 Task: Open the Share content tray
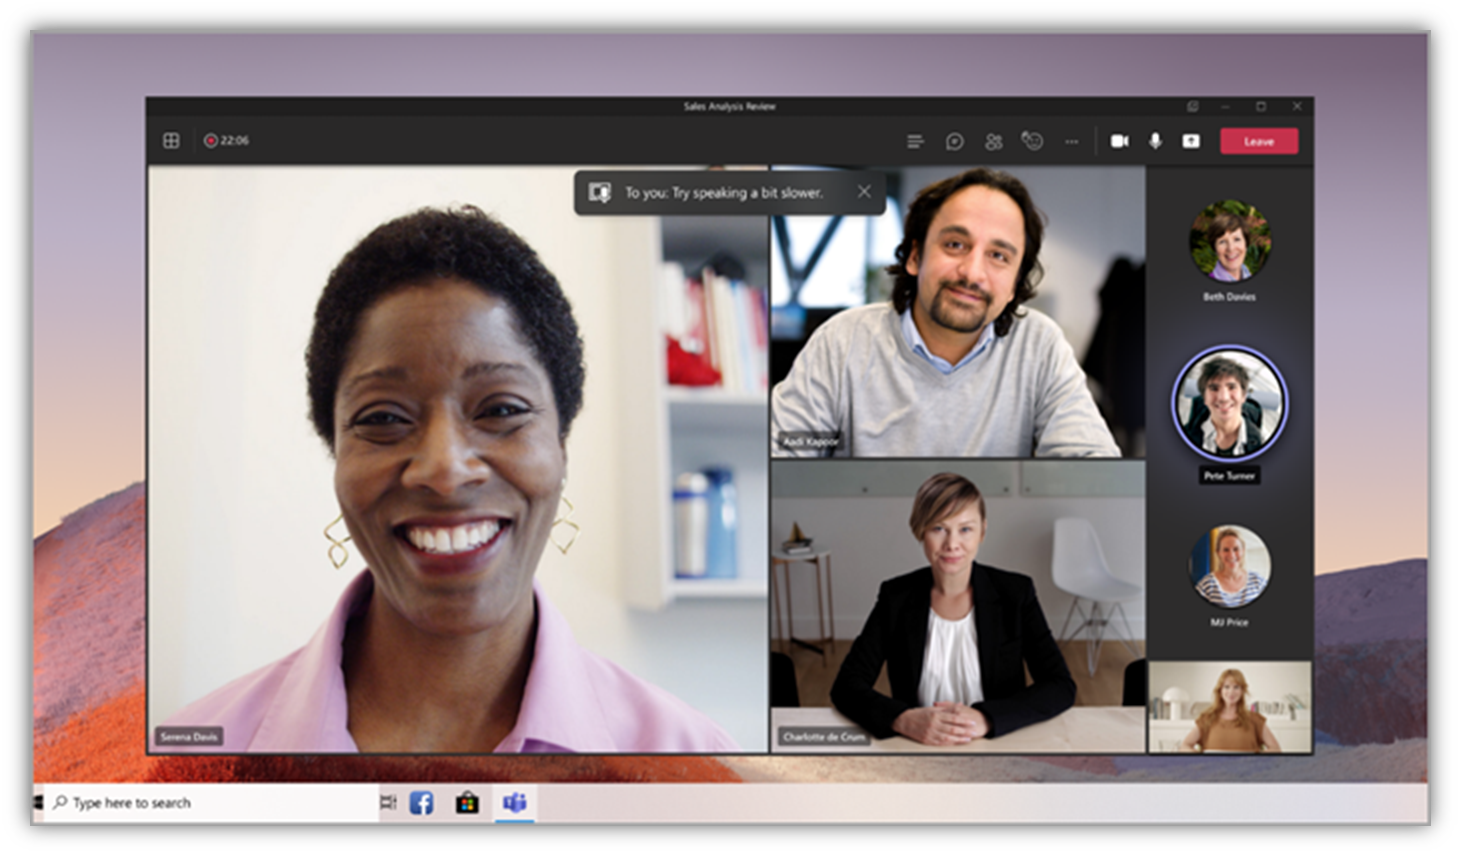1190,141
